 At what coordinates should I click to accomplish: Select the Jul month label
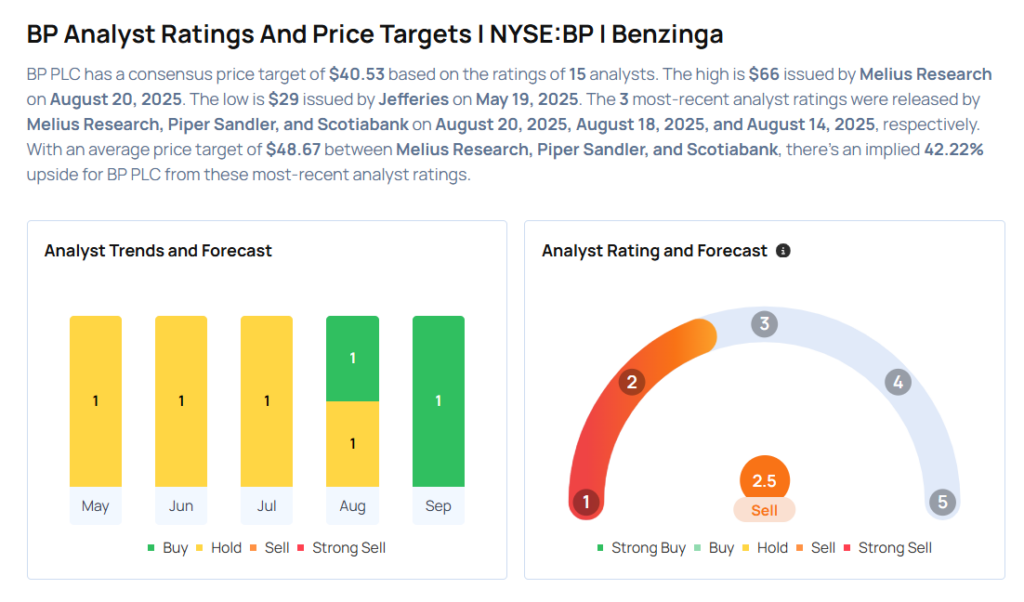[x=267, y=506]
